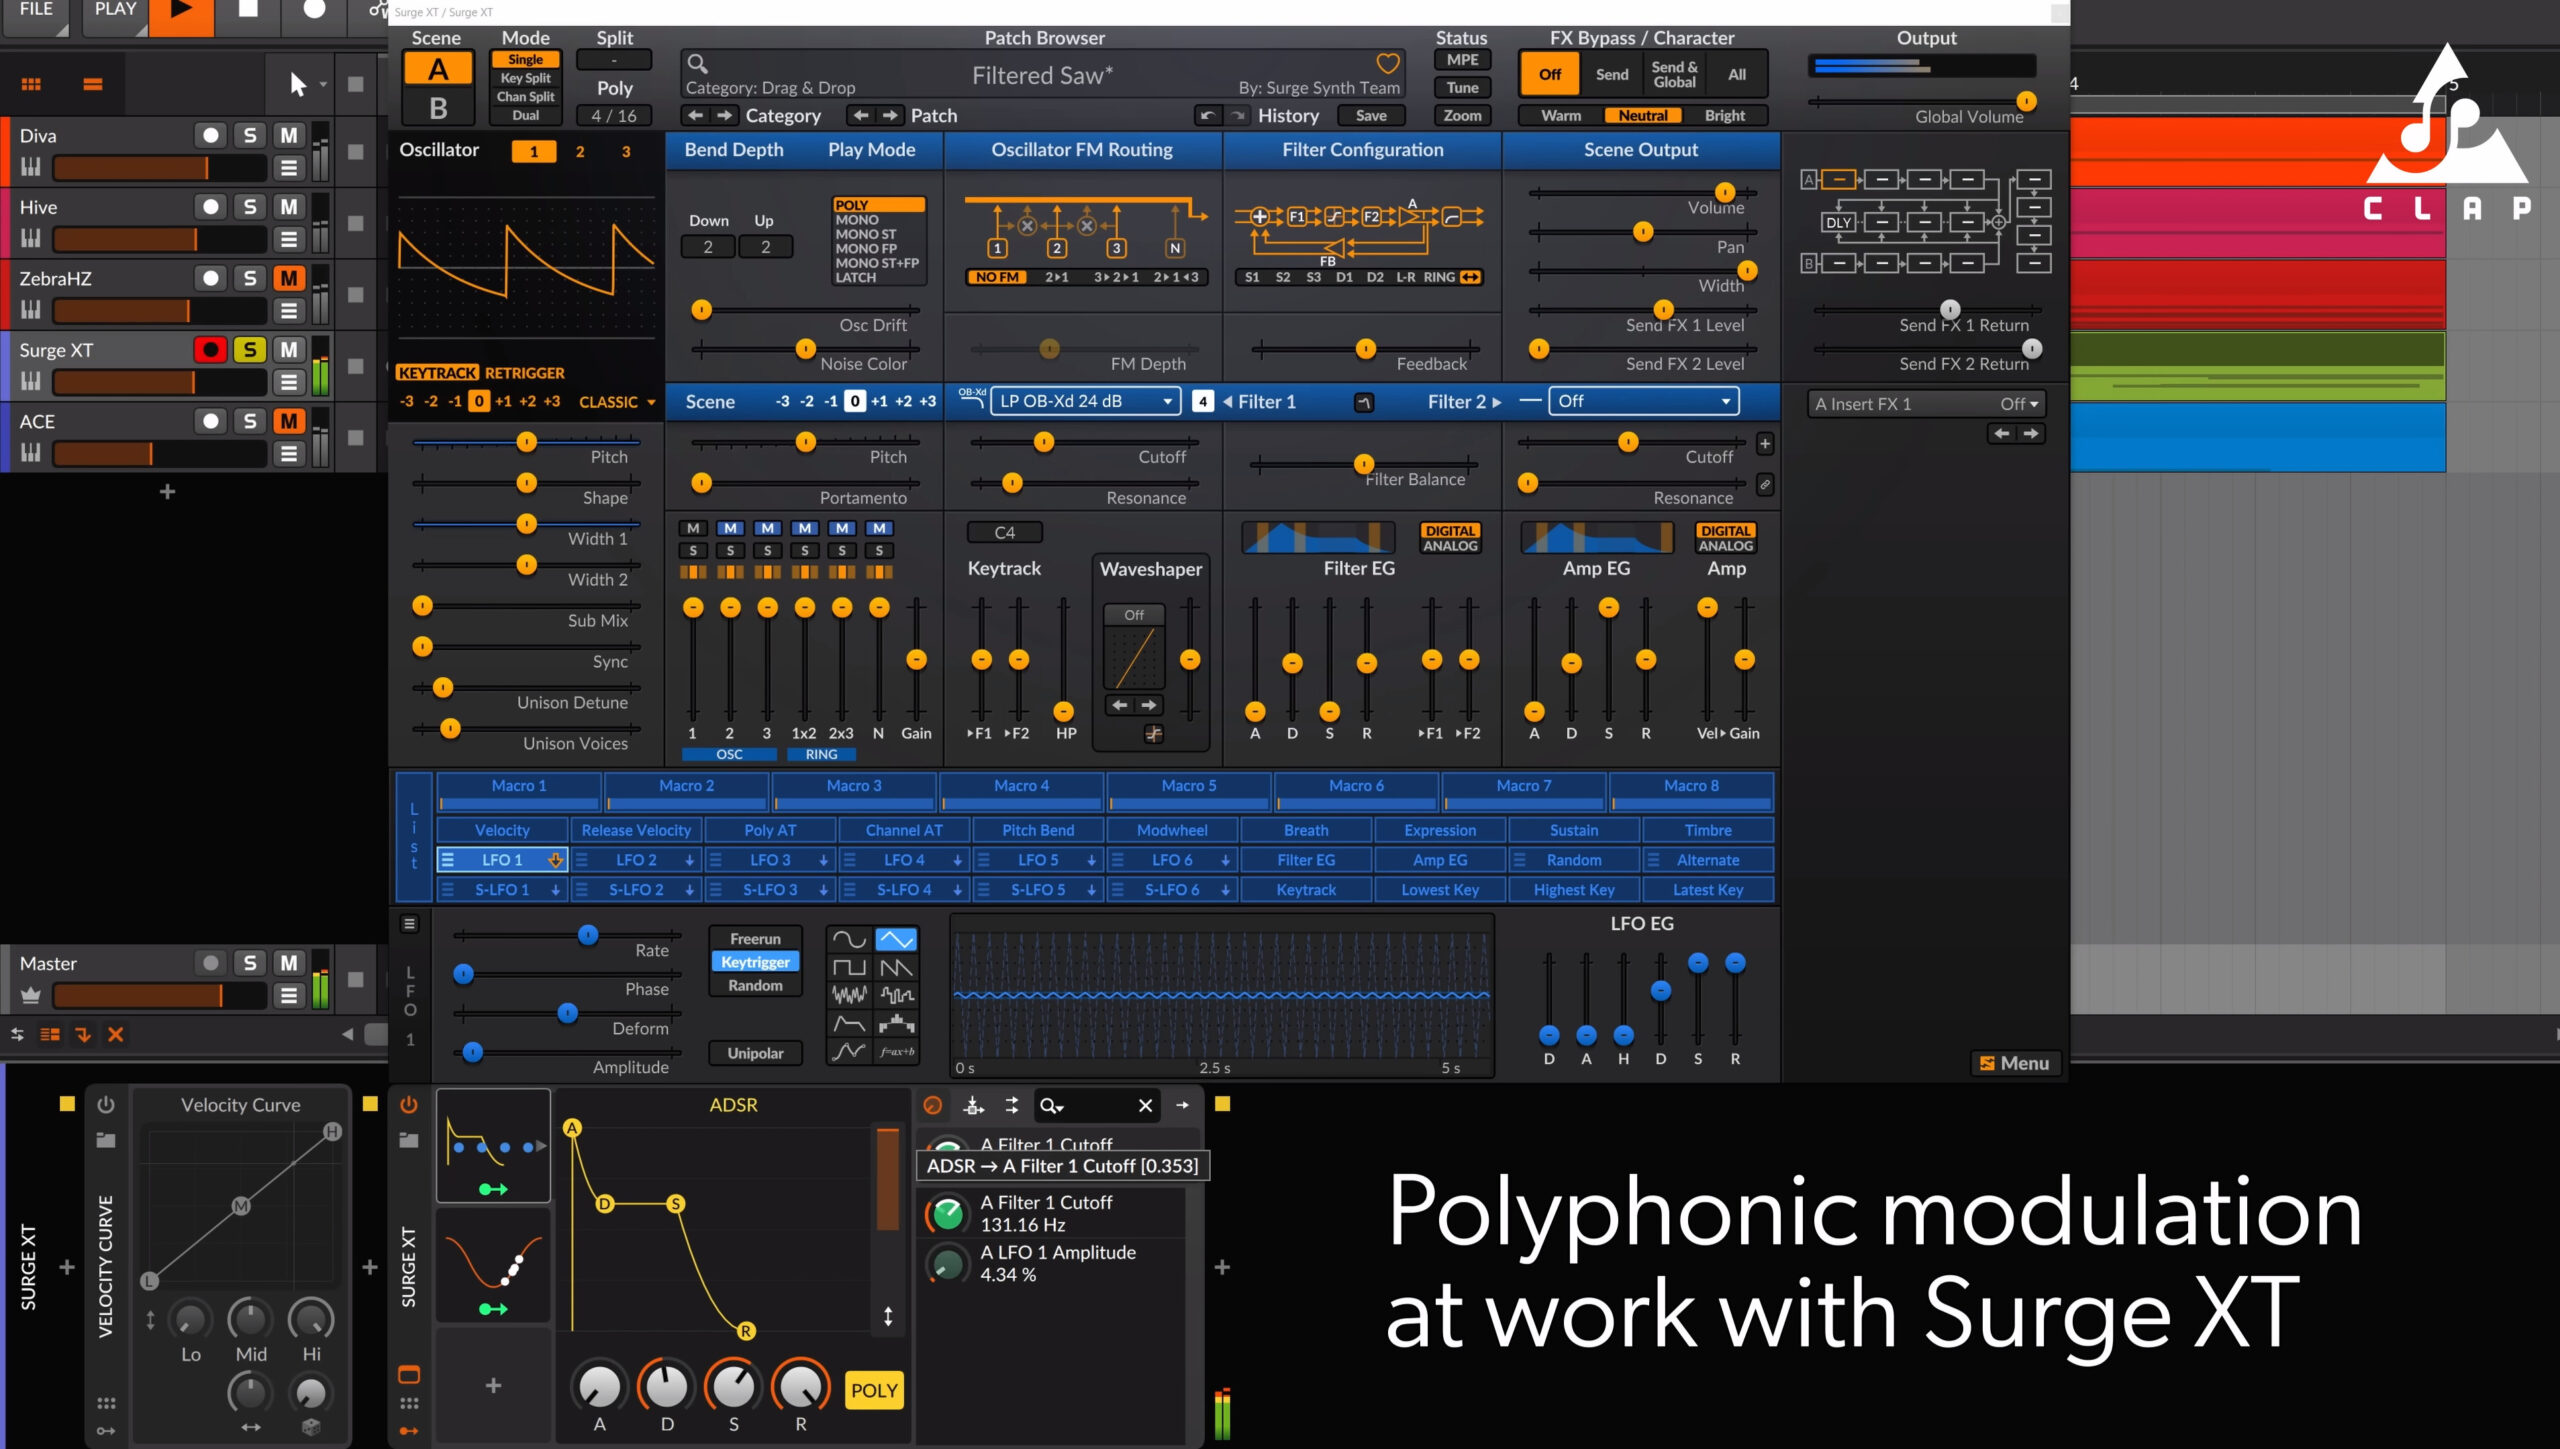
Task: Adjust the Global Volume slider
Action: (x=2028, y=100)
